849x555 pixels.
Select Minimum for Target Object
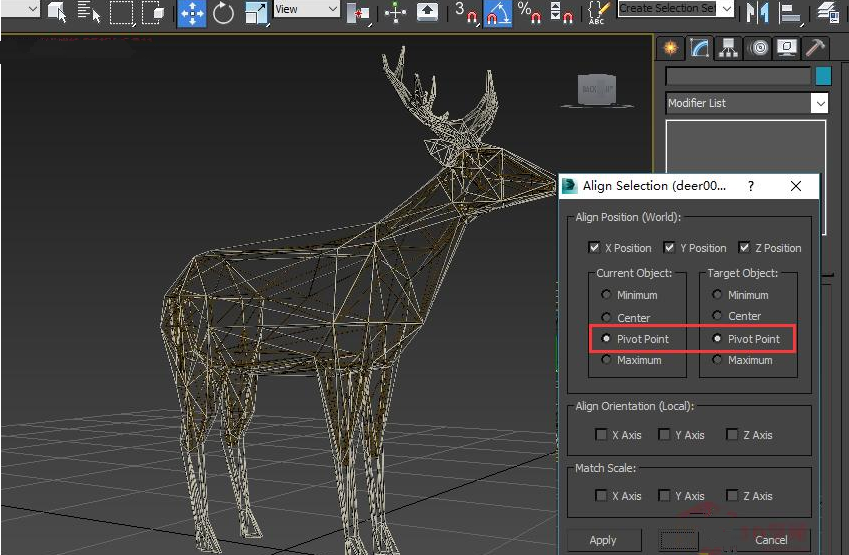point(717,295)
